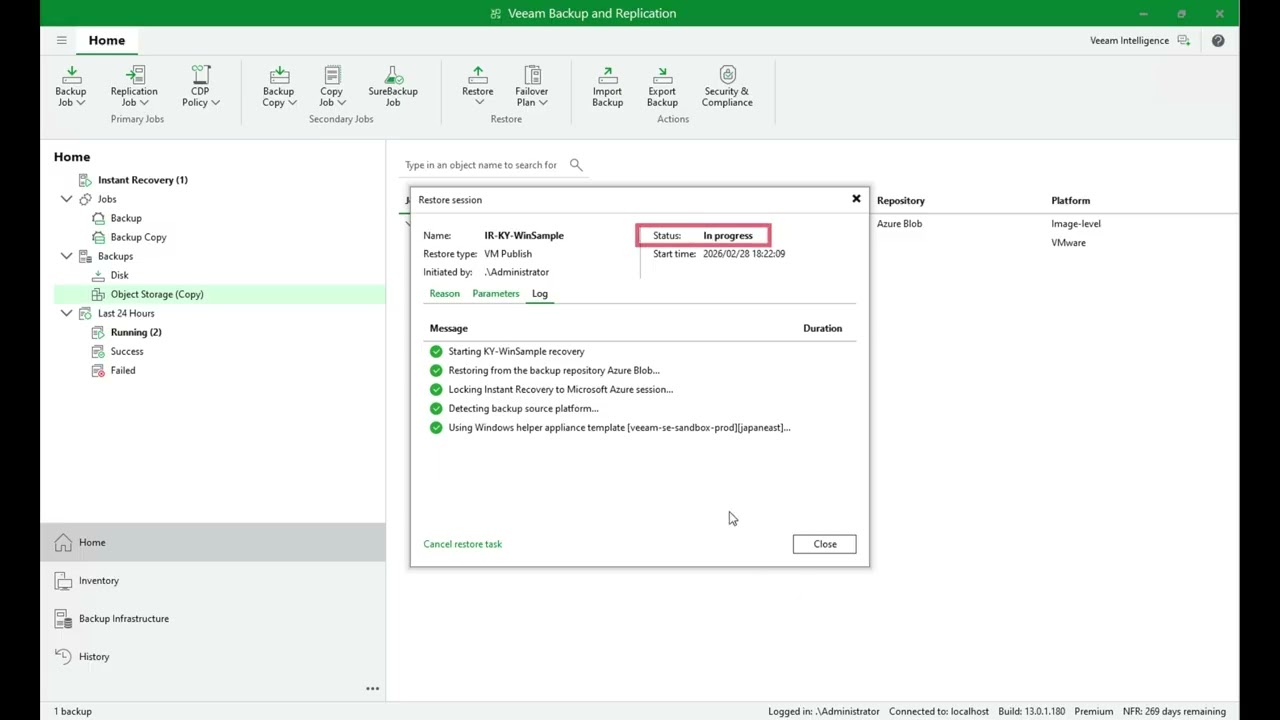Click 'NFR: 269 days remaining' status text

click(x=1174, y=711)
